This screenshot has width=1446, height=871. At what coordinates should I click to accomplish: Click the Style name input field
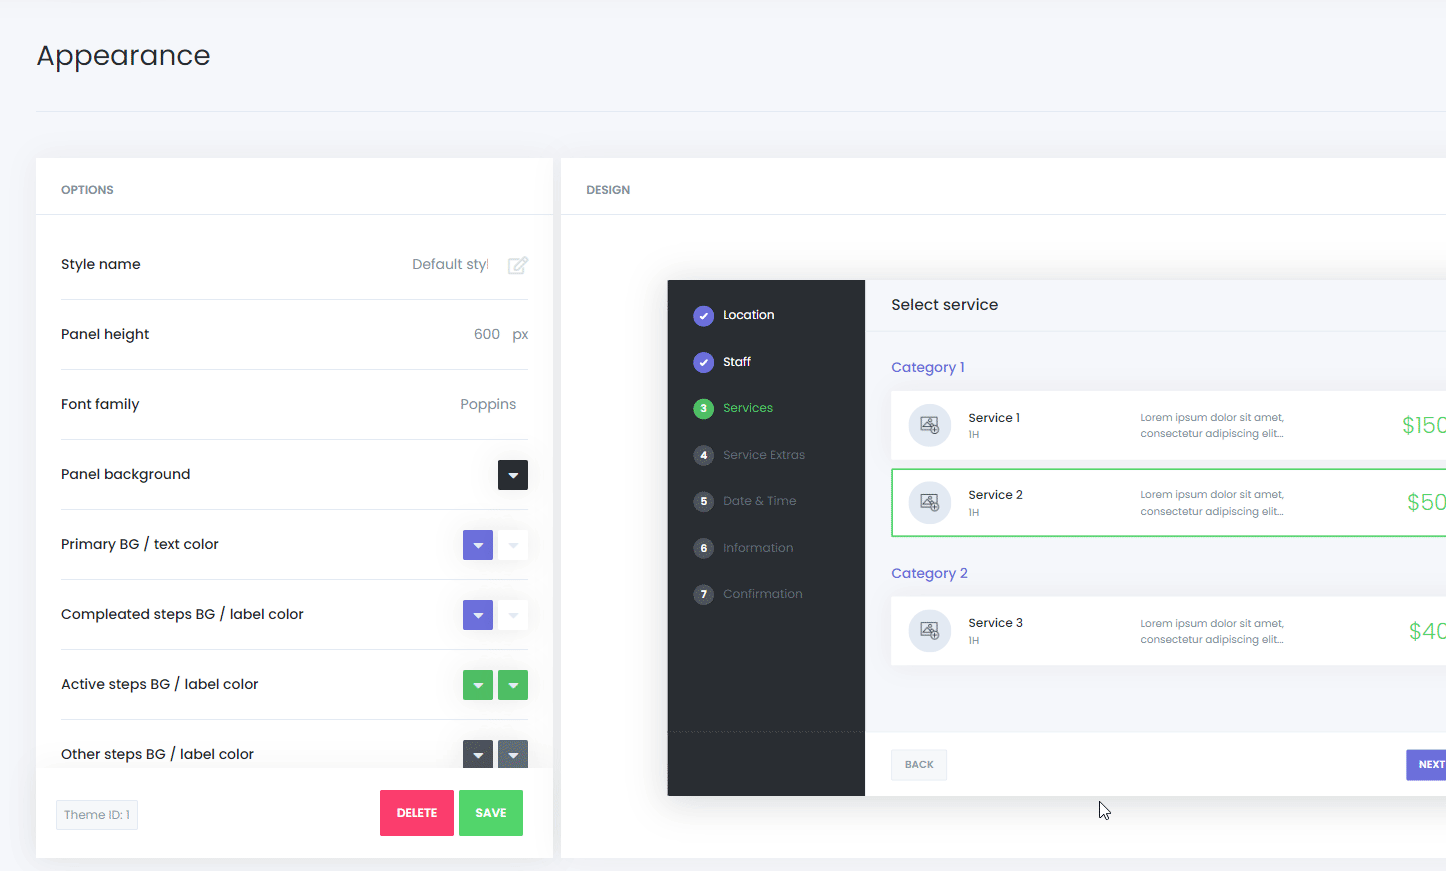(x=449, y=264)
